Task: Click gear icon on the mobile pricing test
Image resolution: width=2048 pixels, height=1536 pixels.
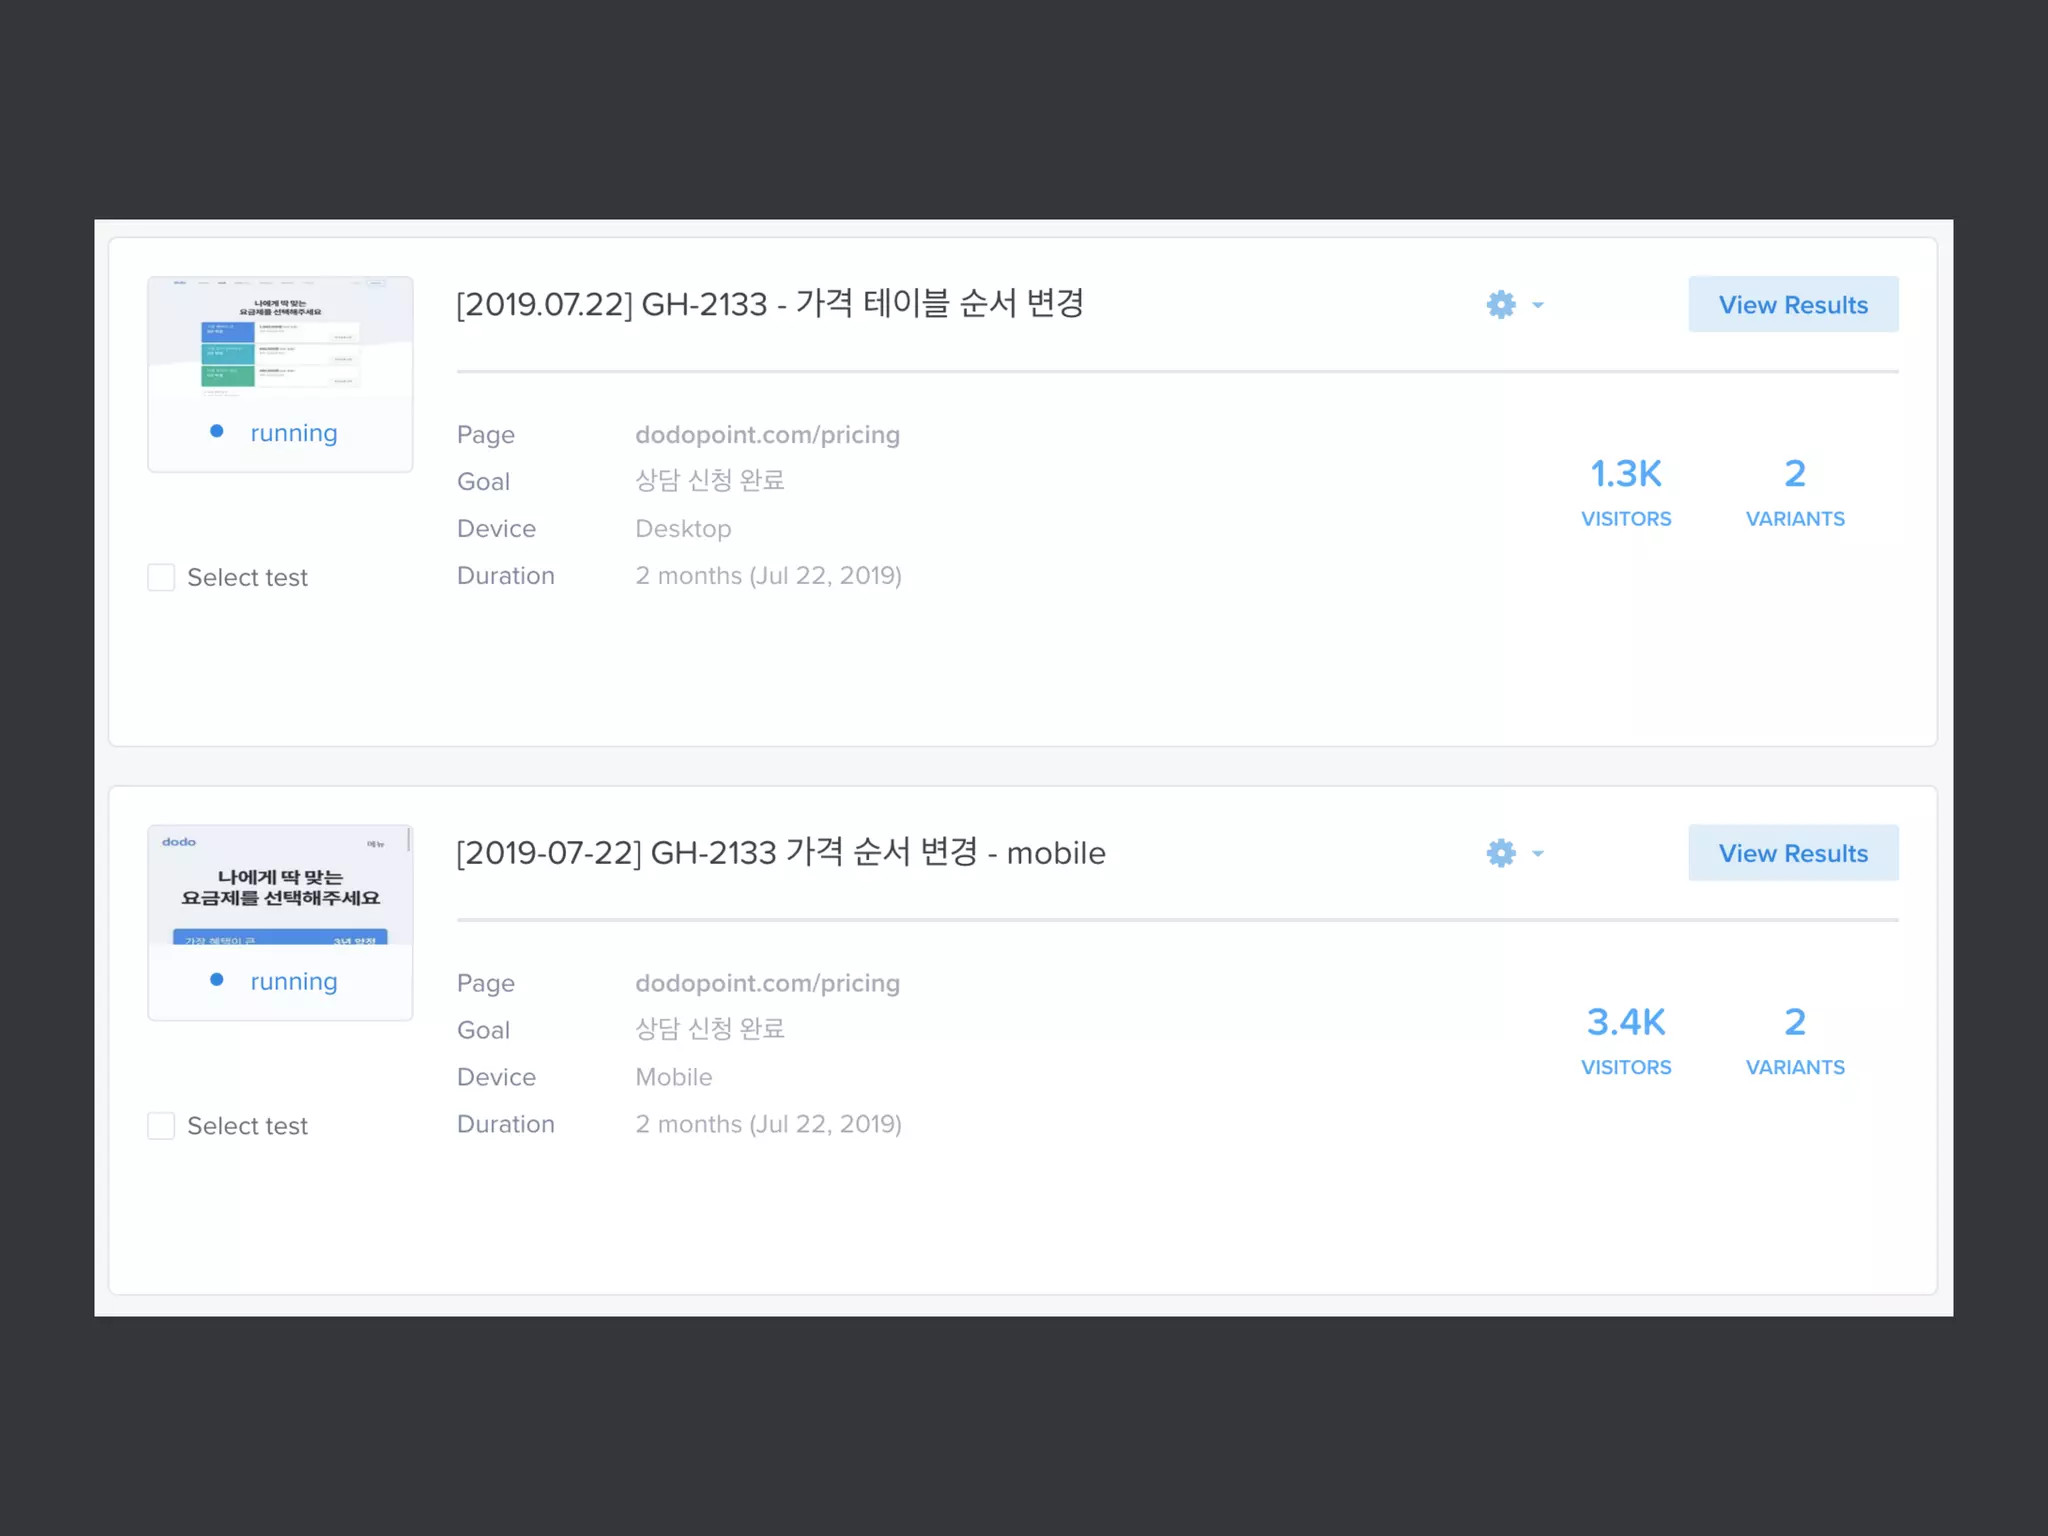Action: 1500,853
